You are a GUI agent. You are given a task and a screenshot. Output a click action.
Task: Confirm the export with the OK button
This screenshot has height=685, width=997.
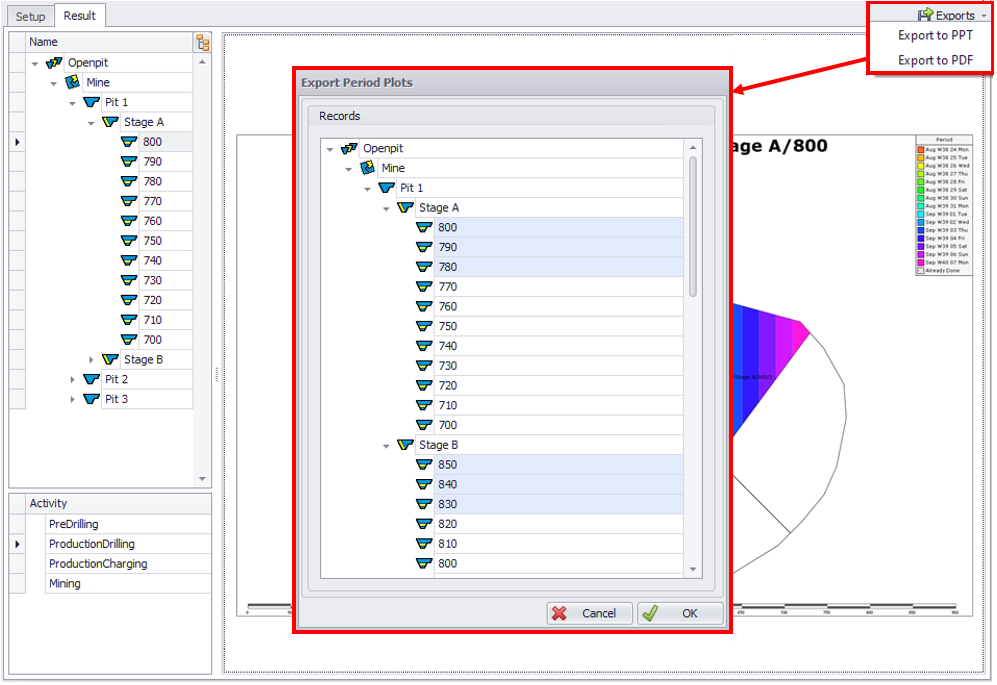[x=680, y=613]
